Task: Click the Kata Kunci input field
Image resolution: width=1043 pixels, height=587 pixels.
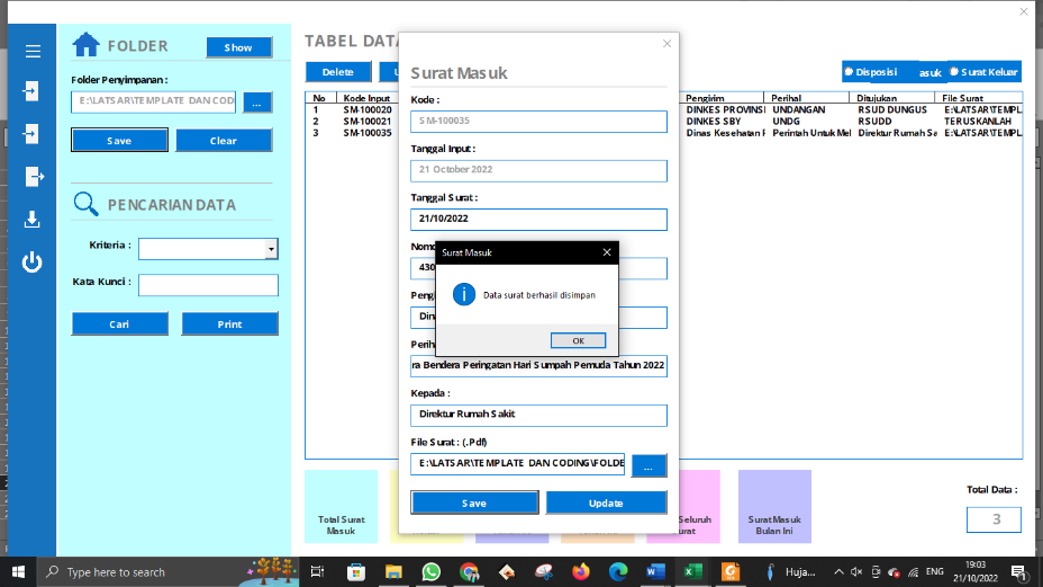Action: point(208,286)
